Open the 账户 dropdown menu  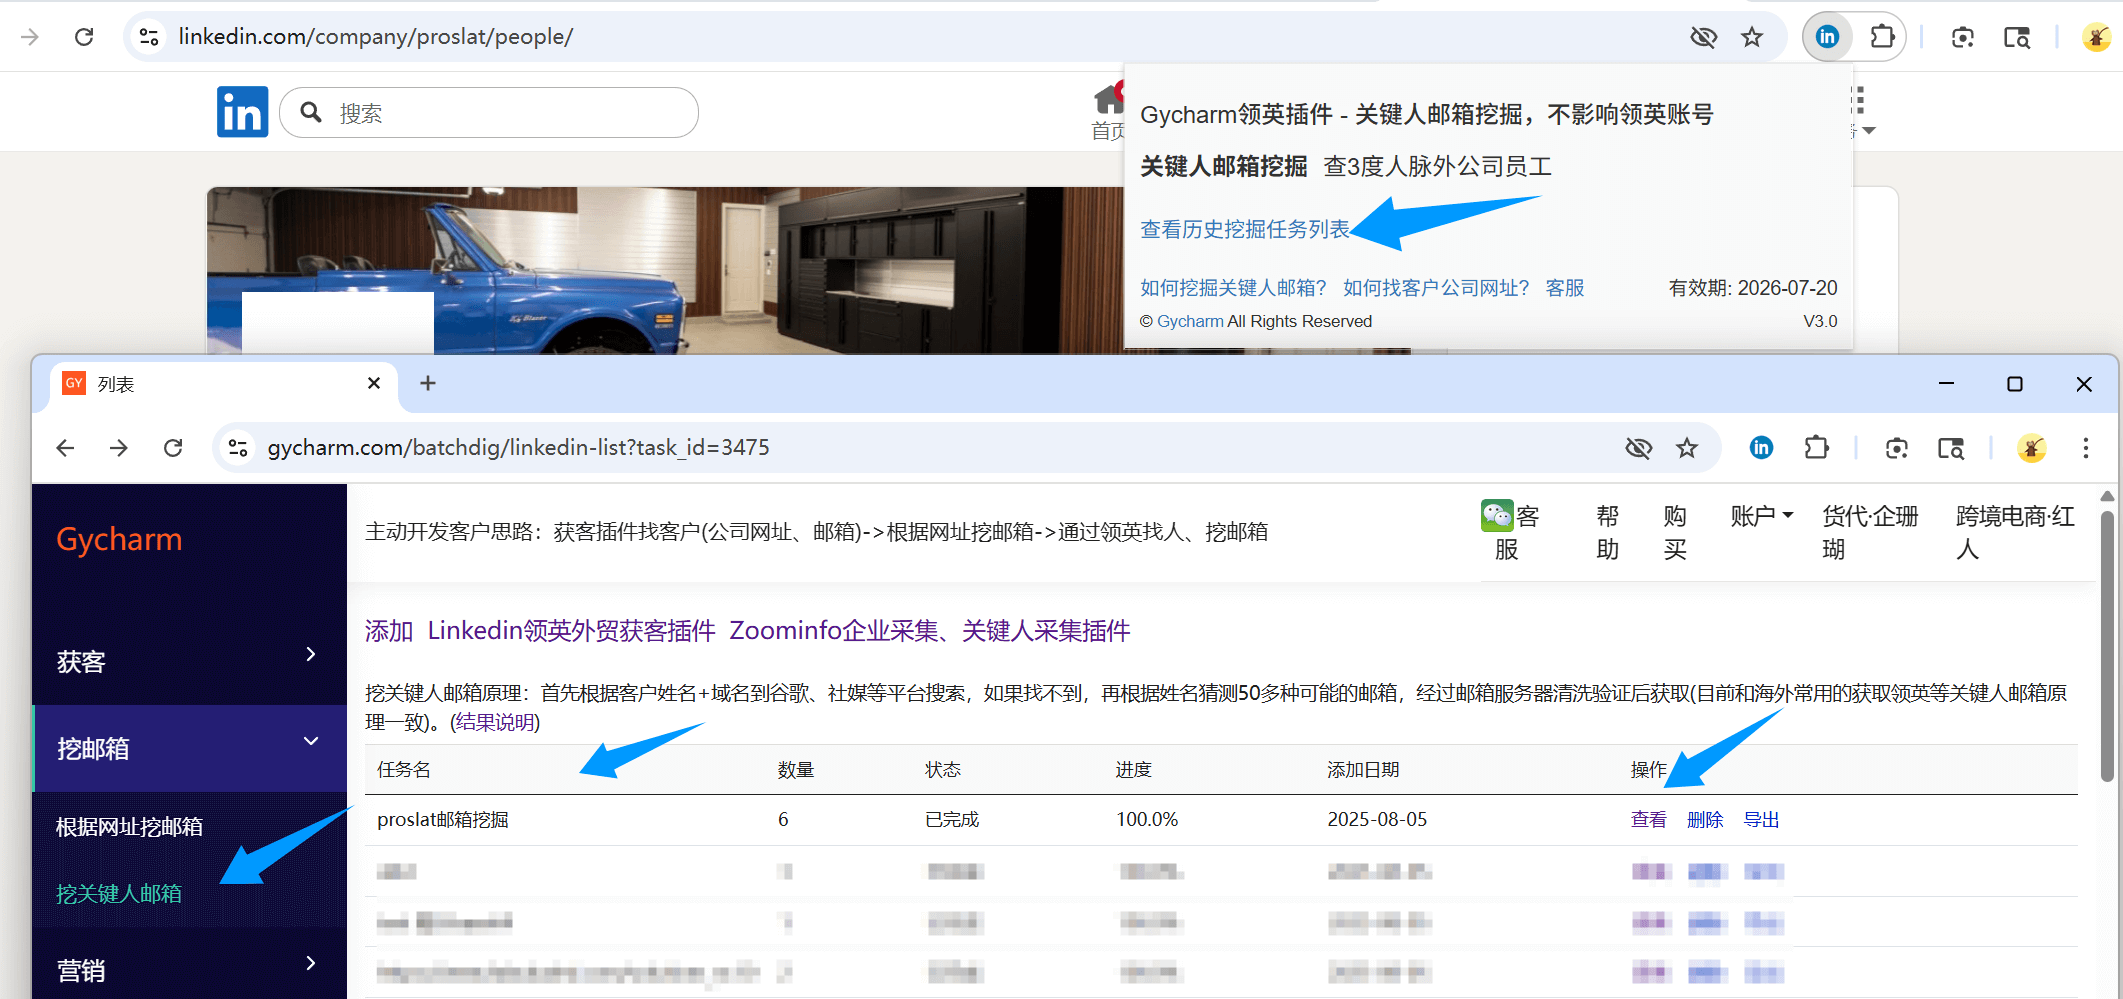(1761, 516)
